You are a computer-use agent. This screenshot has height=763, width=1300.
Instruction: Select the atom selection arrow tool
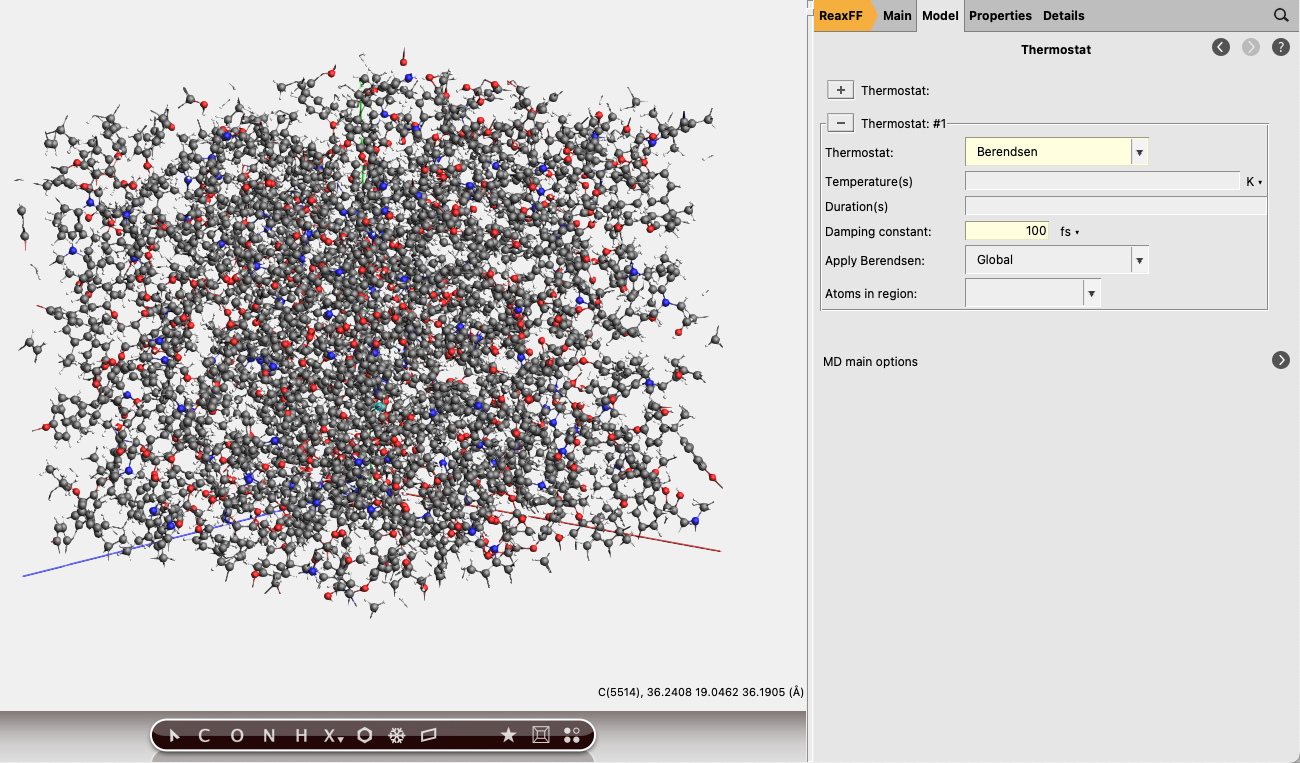(x=174, y=735)
